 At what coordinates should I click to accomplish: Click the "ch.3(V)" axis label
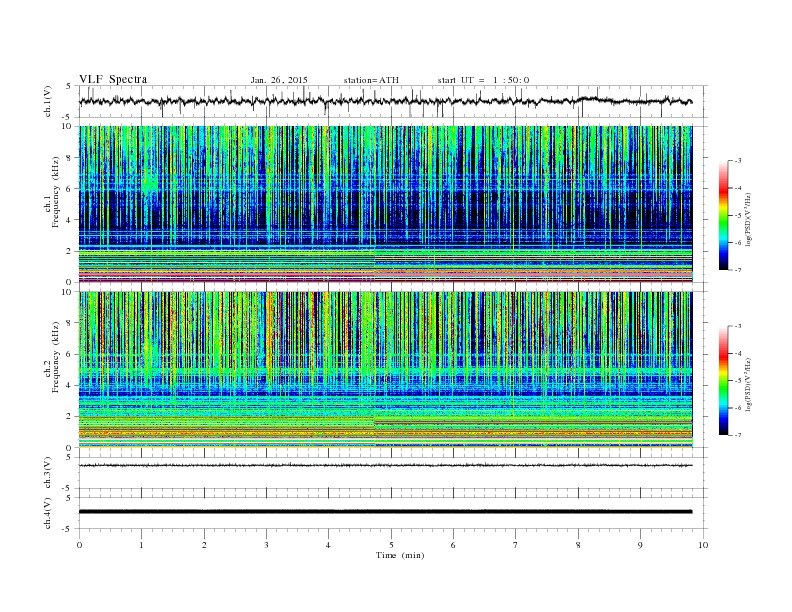(x=48, y=473)
